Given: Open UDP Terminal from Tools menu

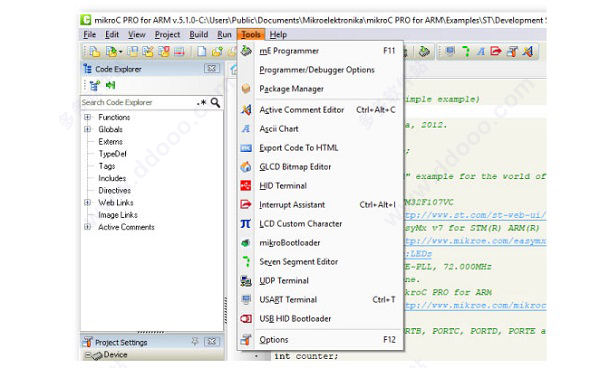Looking at the screenshot, I should pos(320,281).
